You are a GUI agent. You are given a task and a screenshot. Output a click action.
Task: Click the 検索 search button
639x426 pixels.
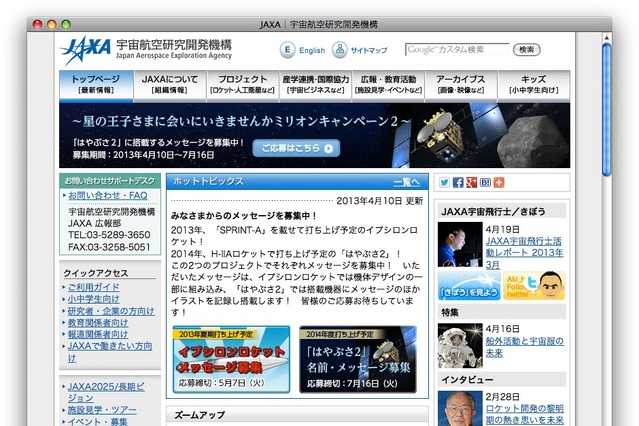[x=527, y=50]
